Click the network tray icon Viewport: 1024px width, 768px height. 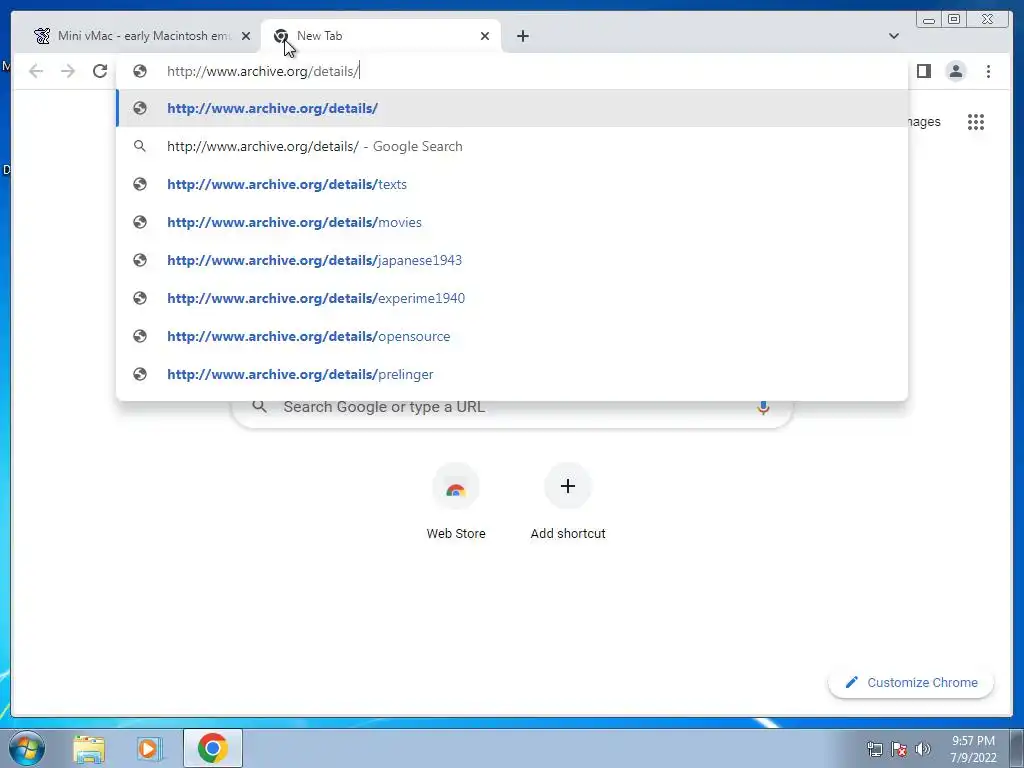click(874, 749)
